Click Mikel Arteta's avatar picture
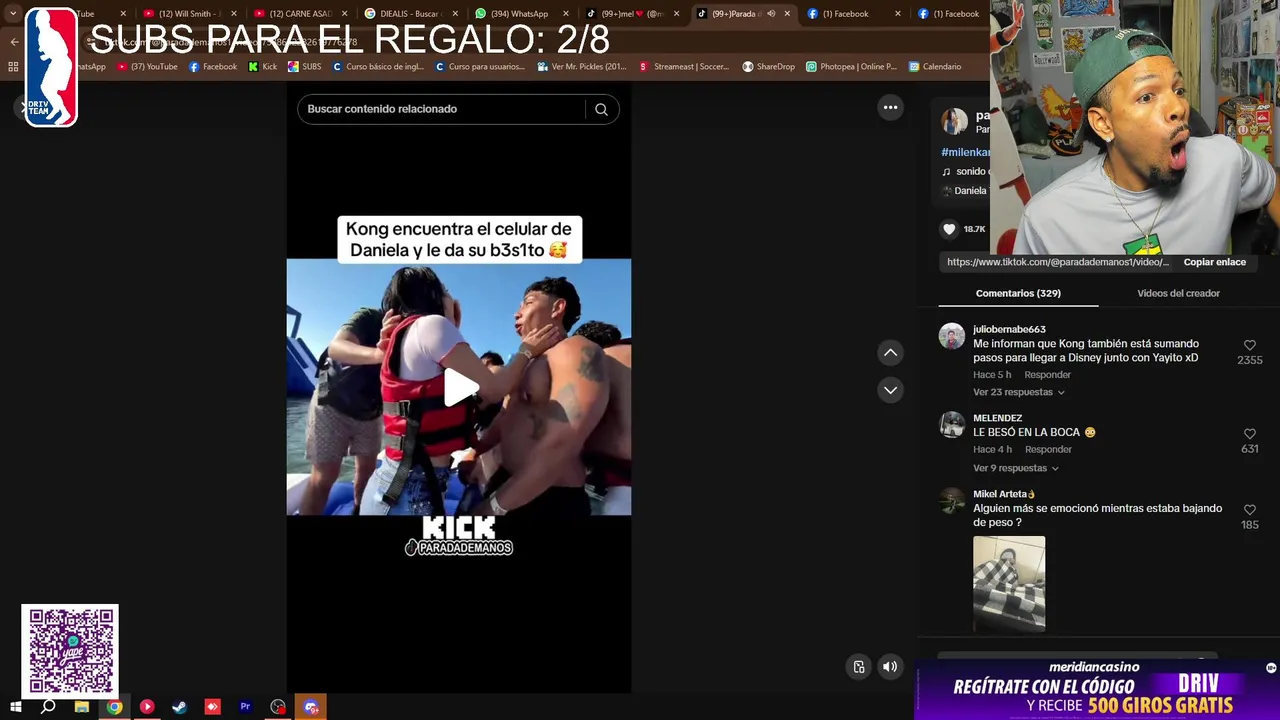This screenshot has width=1280, height=720. click(x=952, y=501)
